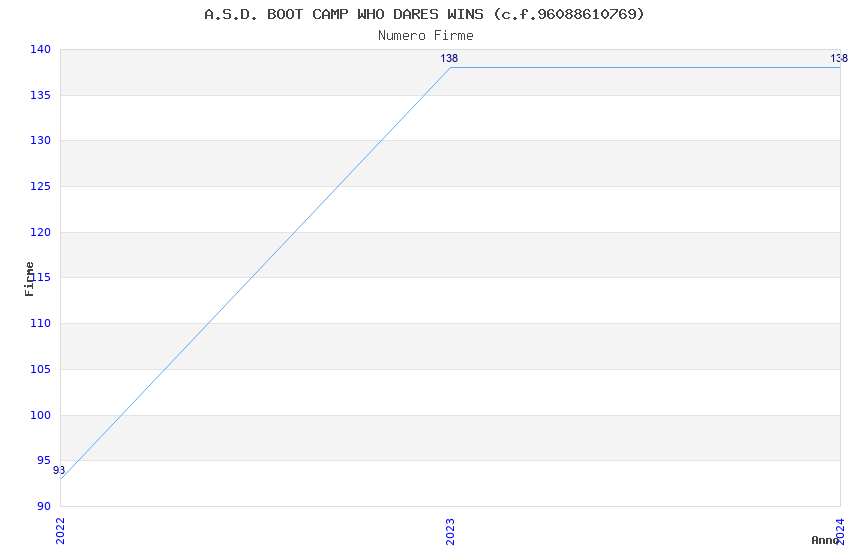Click y-axis tick value 100
This screenshot has width=850, height=550.
pos(40,416)
